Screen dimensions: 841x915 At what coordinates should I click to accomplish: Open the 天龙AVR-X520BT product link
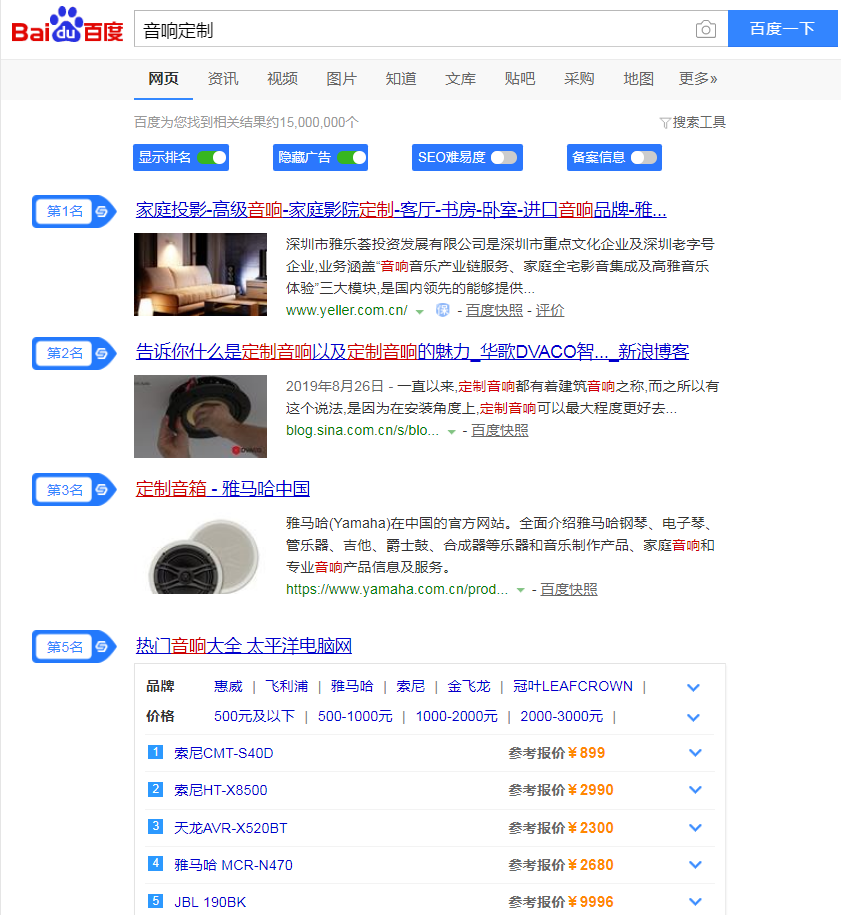[231, 828]
